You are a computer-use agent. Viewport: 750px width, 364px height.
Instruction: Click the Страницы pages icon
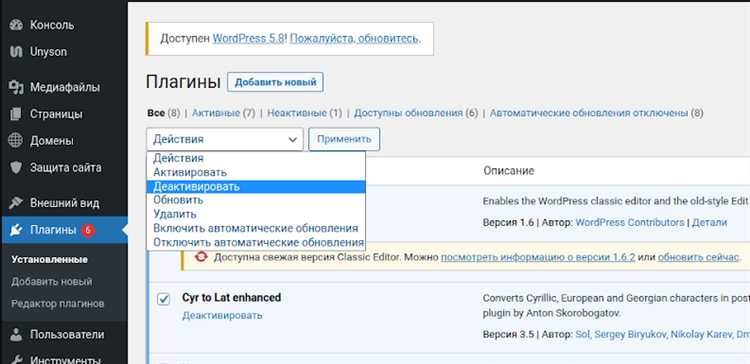[x=16, y=114]
